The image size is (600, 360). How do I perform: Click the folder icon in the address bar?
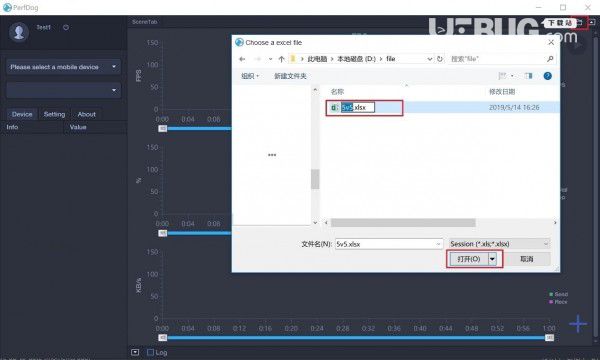coord(293,59)
